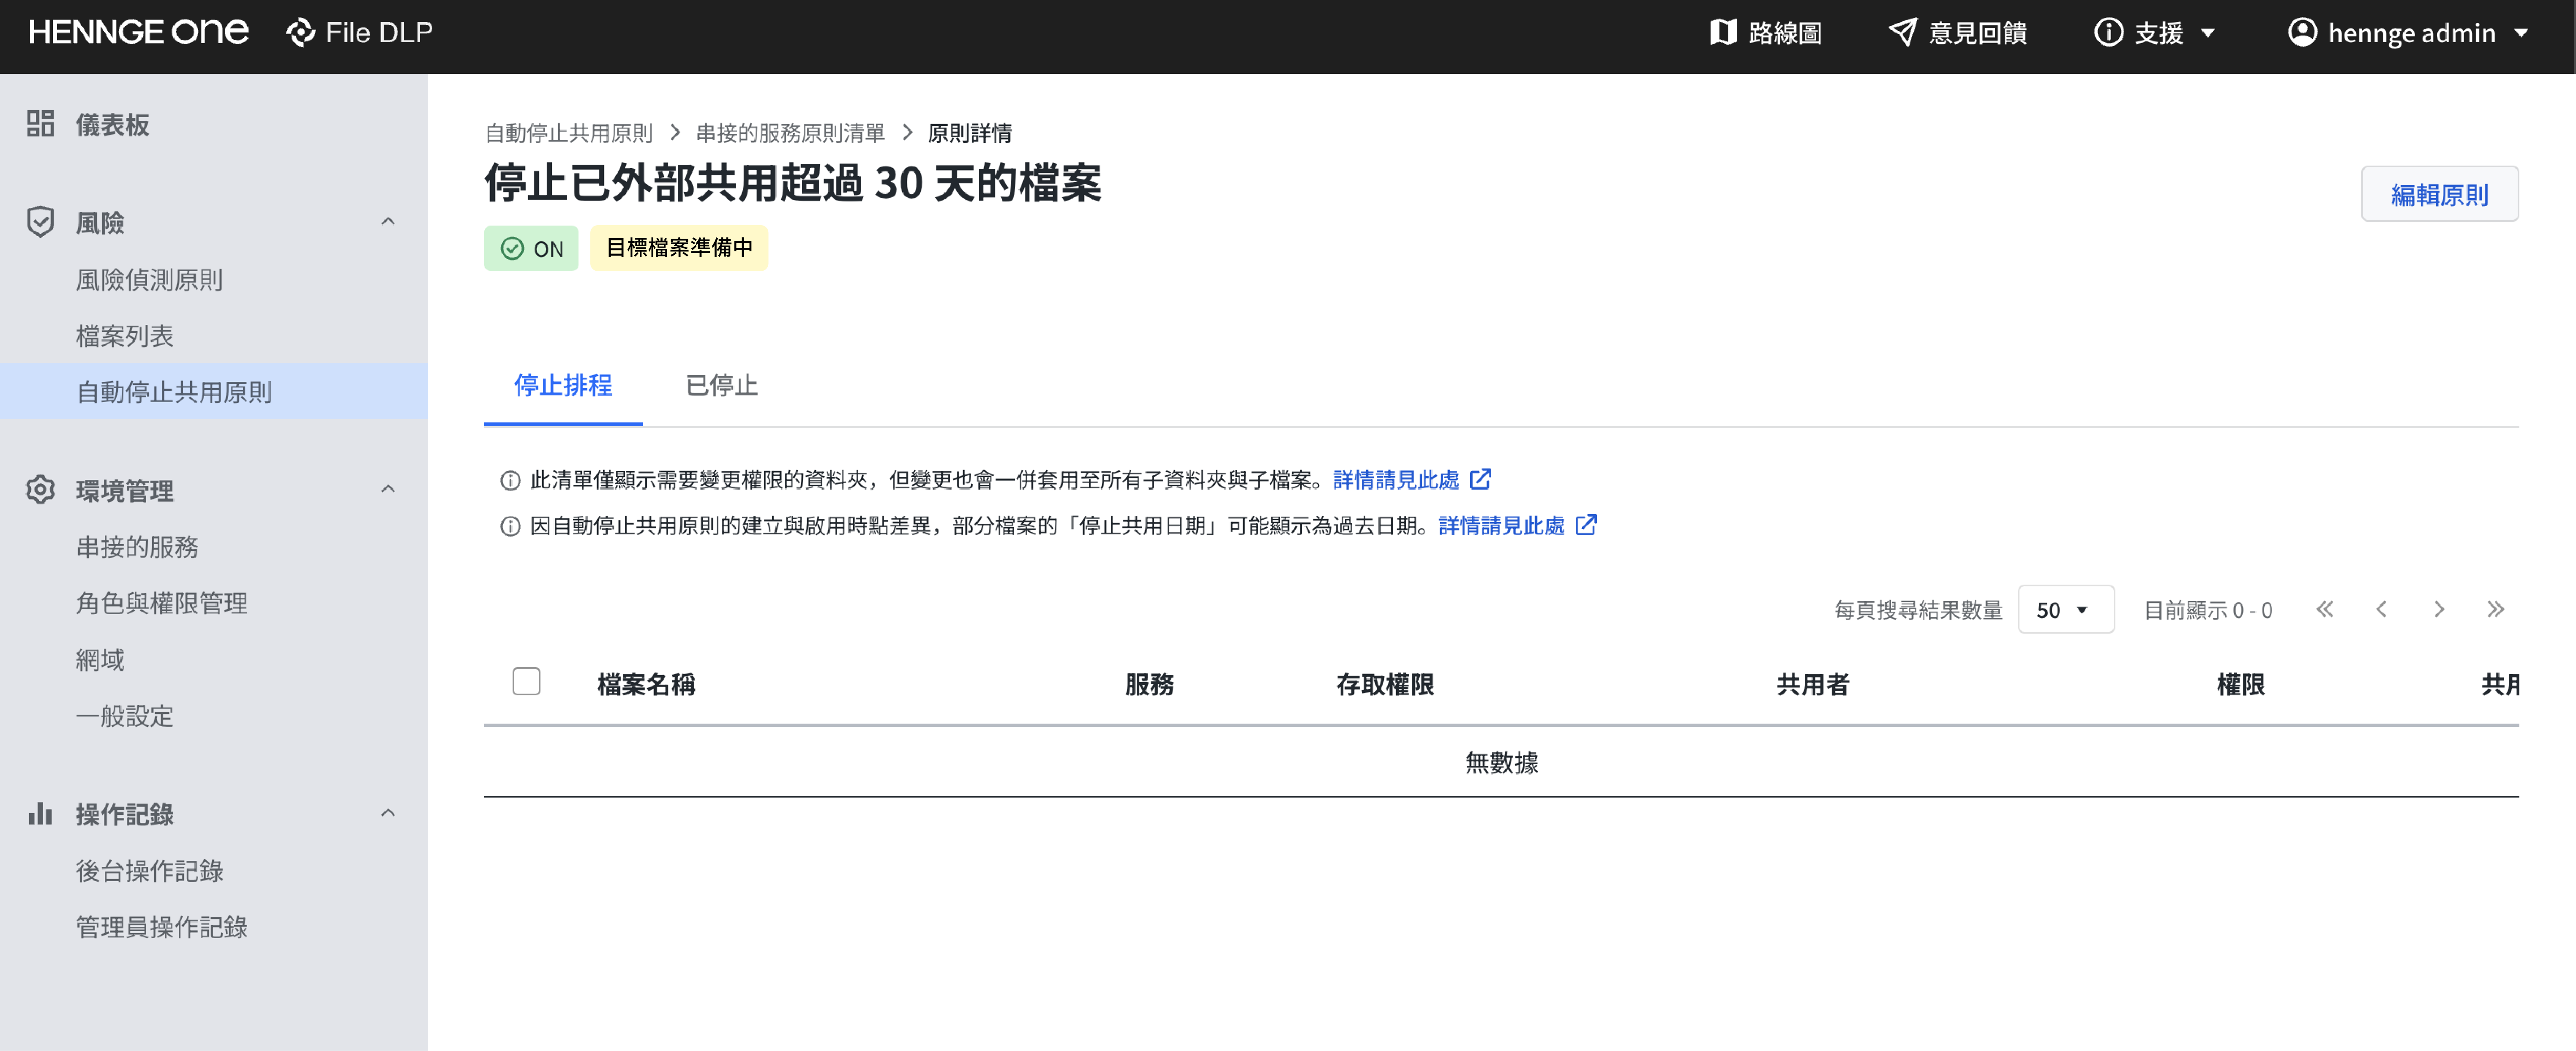2576x1051 pixels.
Task: Click the 儀表板 dashboard grid icon
Action: pyautogui.click(x=40, y=124)
